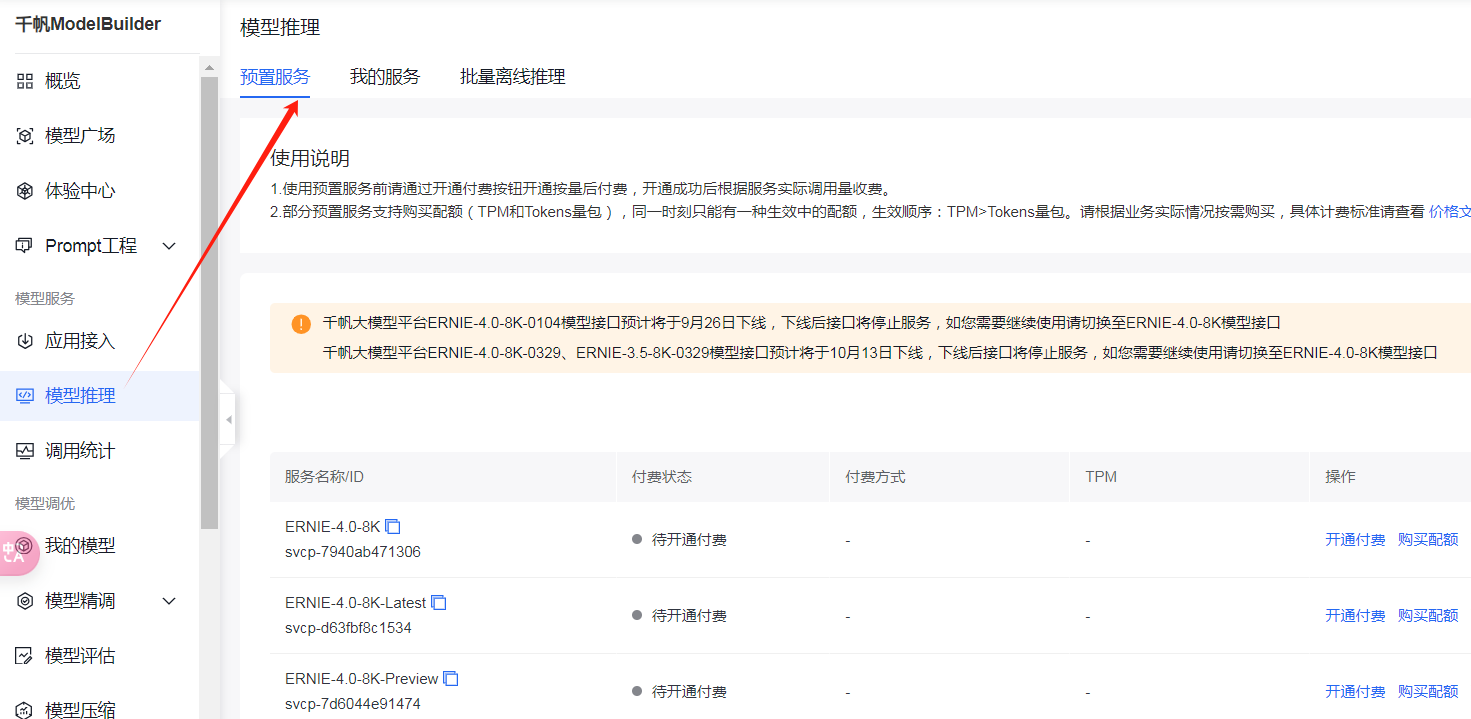
Task: Click the 模型广场 sidebar icon
Action: point(25,136)
